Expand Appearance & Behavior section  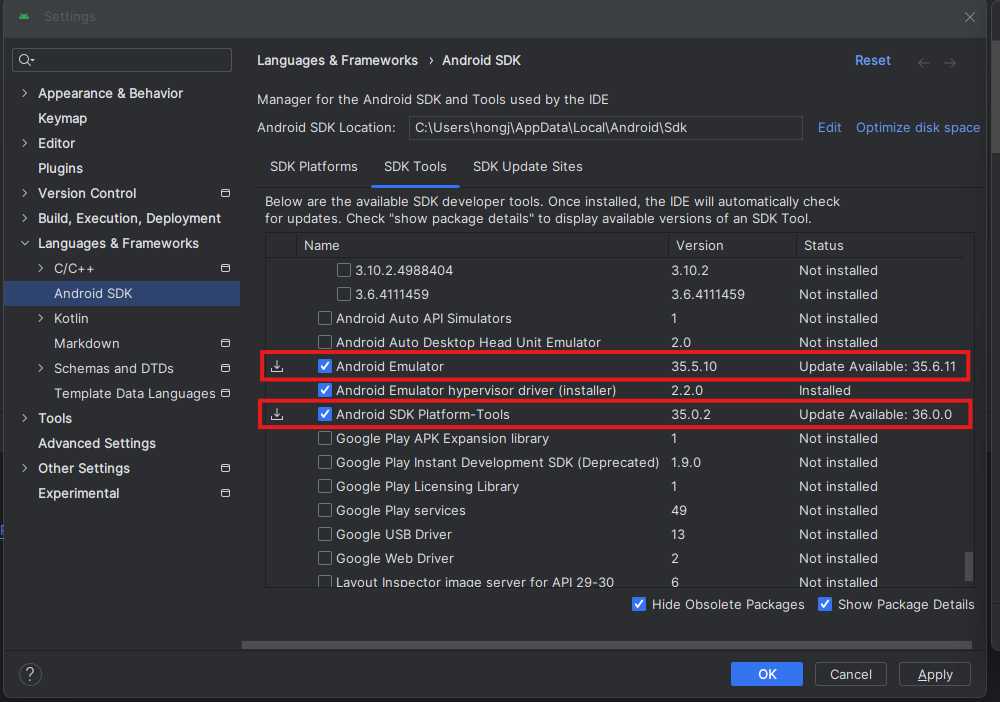point(25,93)
